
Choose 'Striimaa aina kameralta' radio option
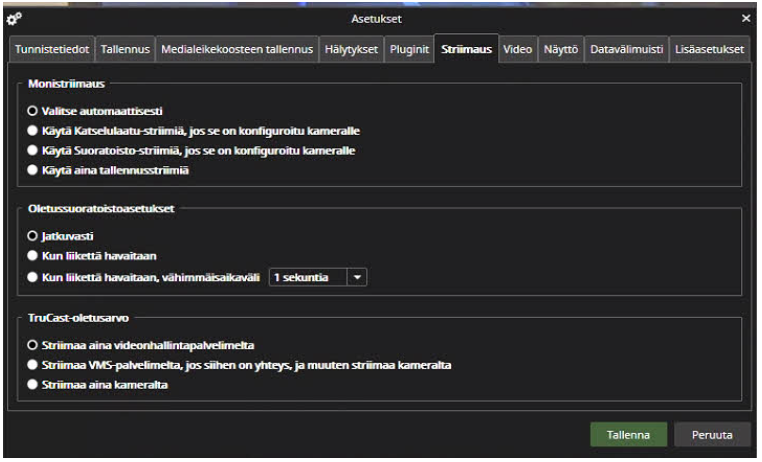(33, 384)
